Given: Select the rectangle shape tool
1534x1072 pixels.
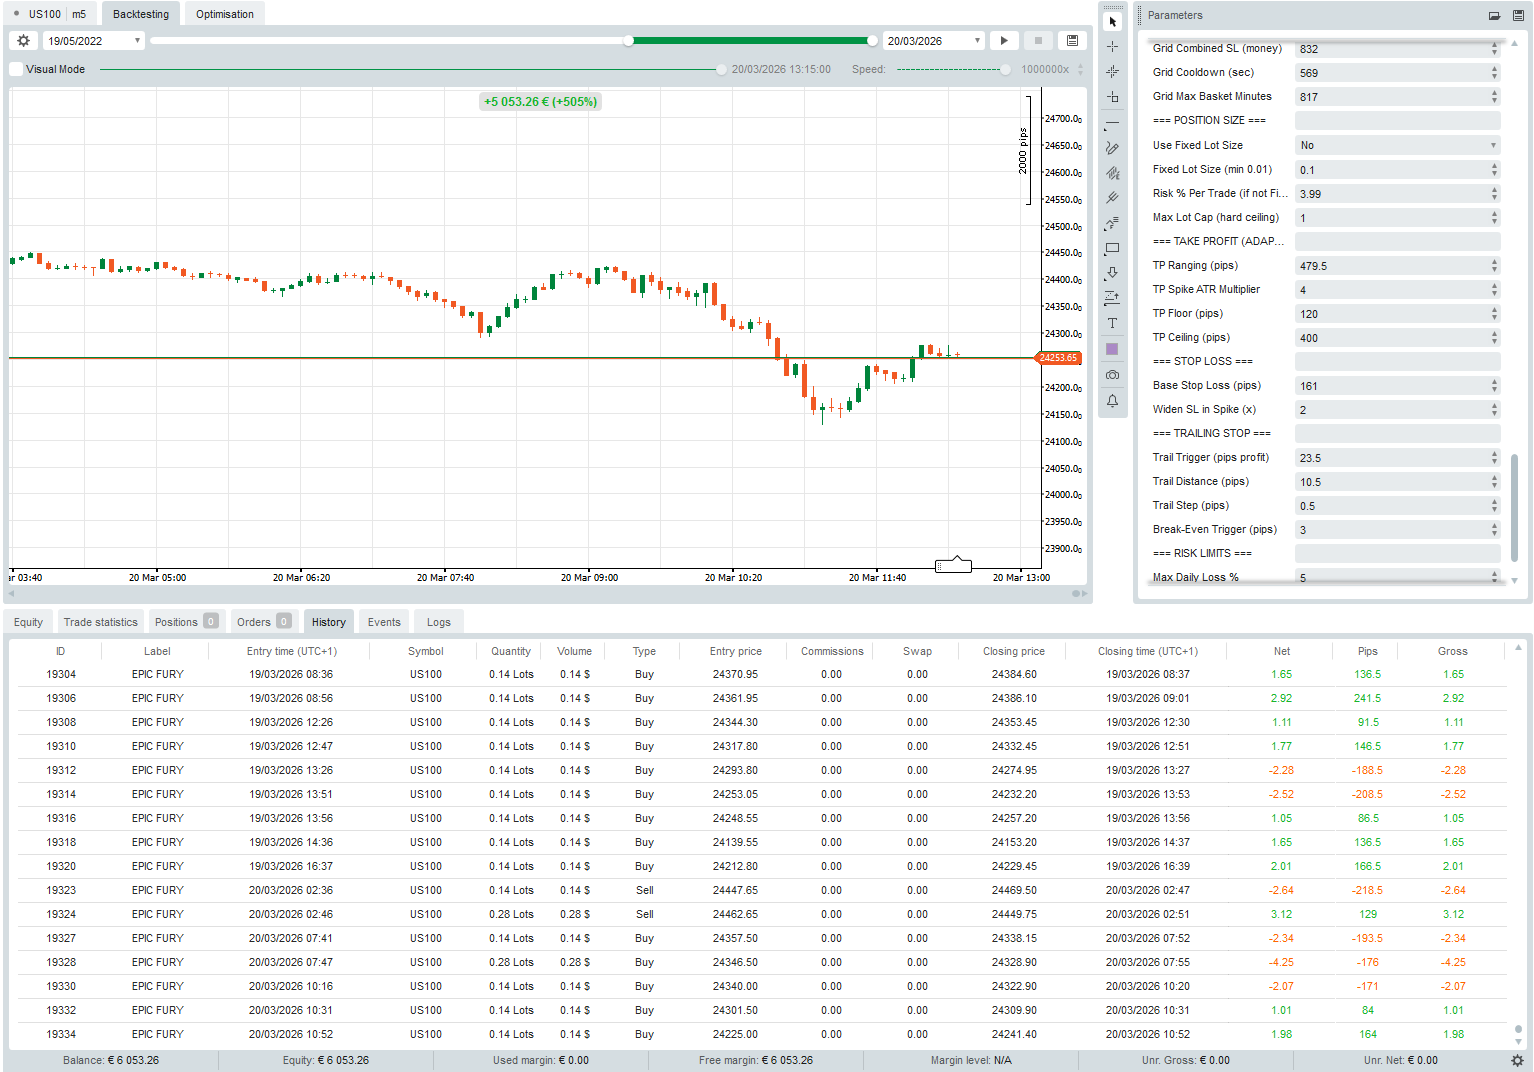Looking at the screenshot, I should point(1112,249).
